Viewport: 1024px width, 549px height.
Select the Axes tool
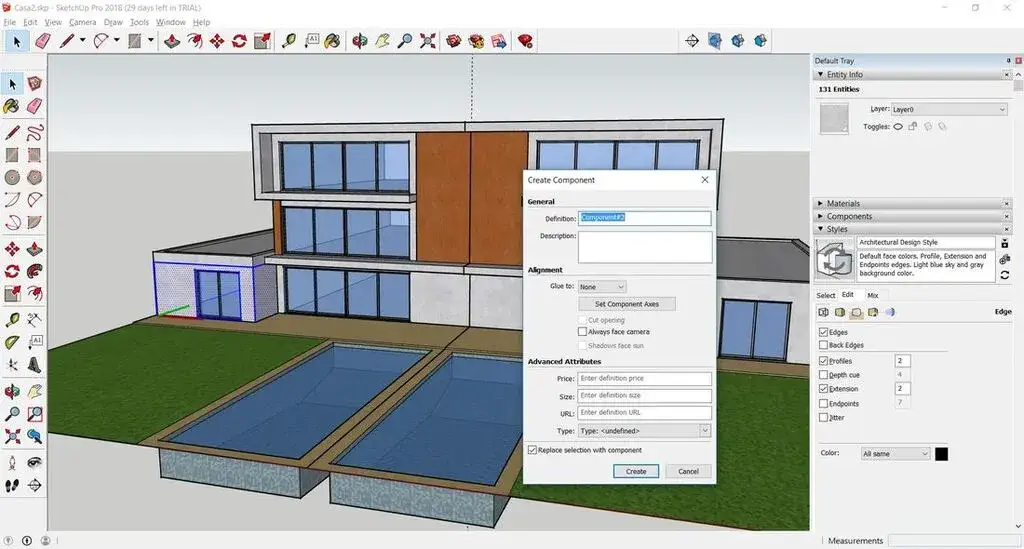coord(12,365)
